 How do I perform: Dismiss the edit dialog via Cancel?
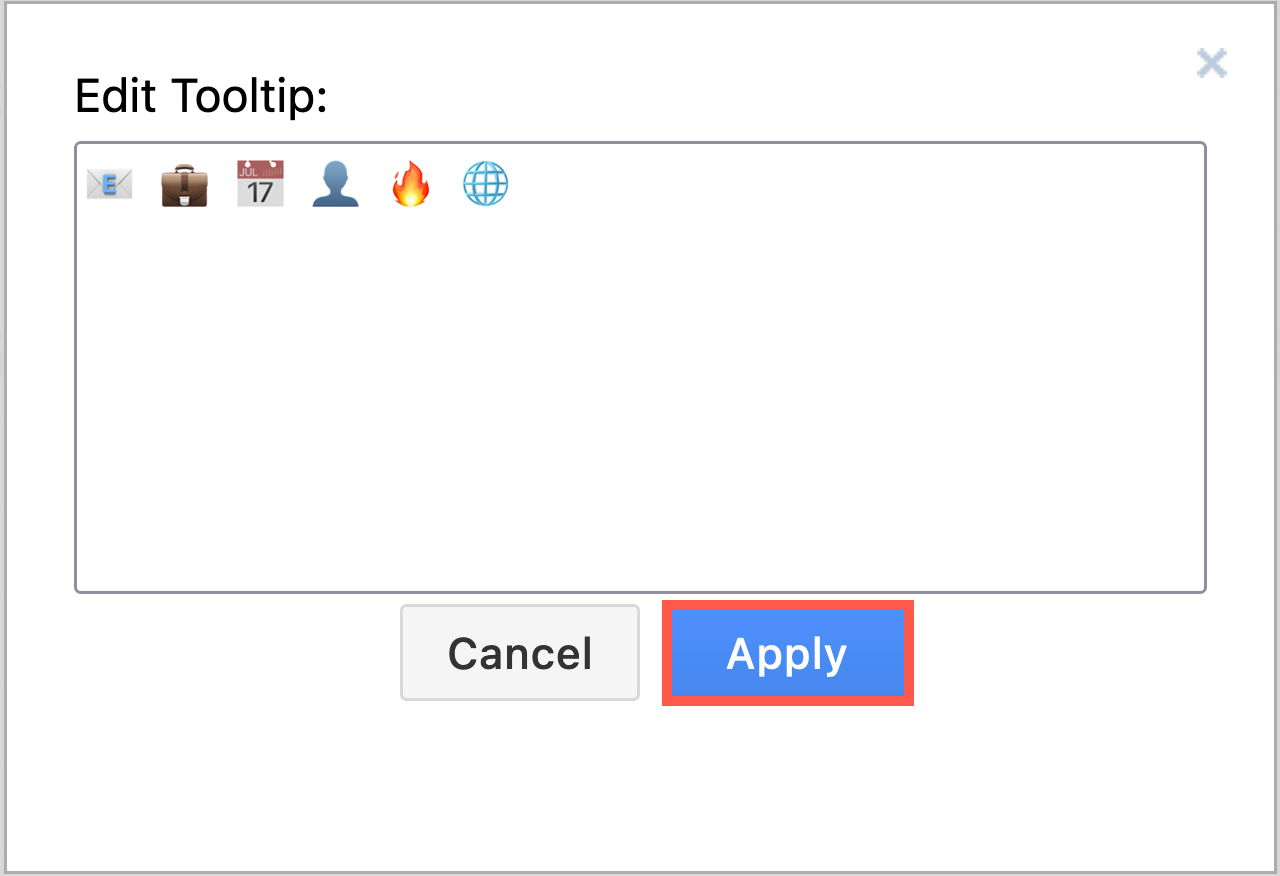(519, 652)
